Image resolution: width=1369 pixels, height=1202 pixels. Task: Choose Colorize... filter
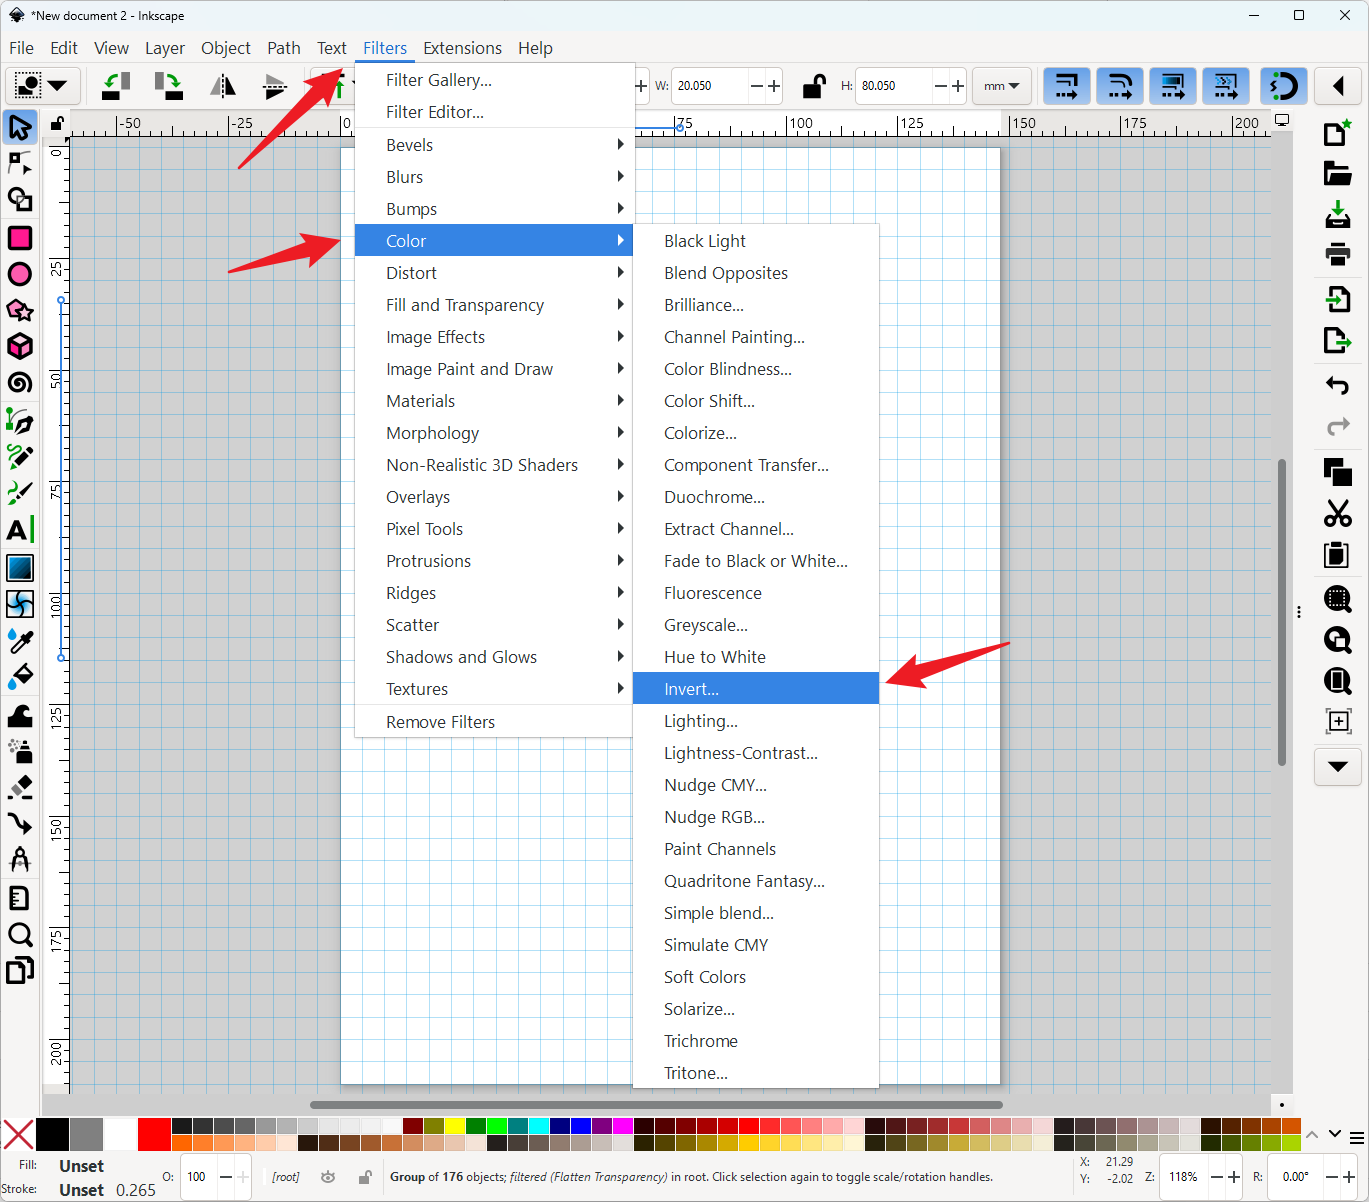point(756,433)
